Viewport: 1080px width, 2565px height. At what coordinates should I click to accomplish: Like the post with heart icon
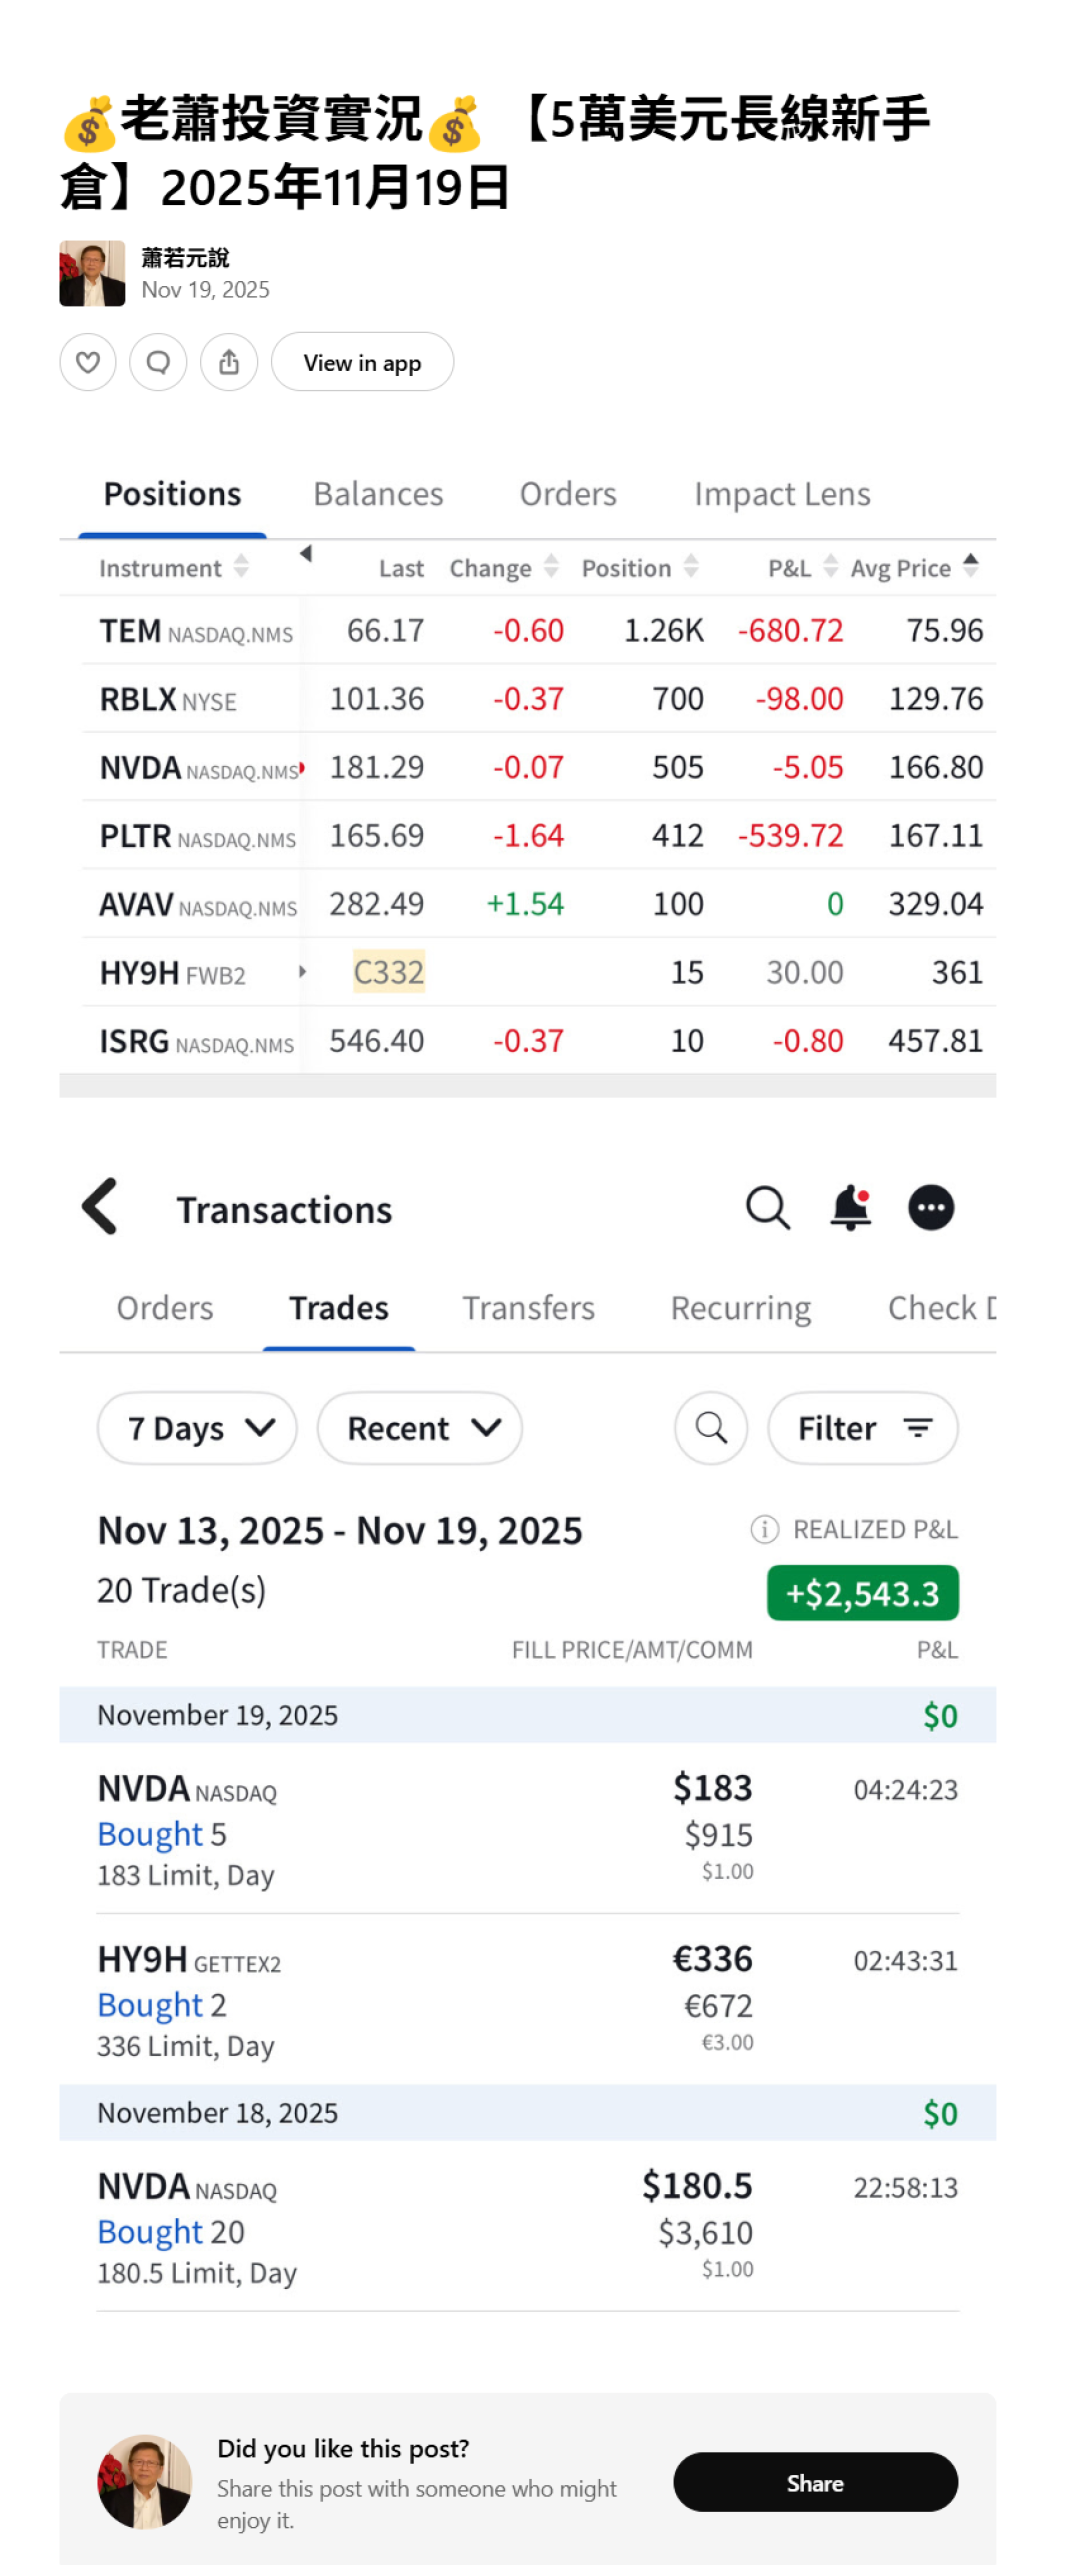[x=88, y=361]
